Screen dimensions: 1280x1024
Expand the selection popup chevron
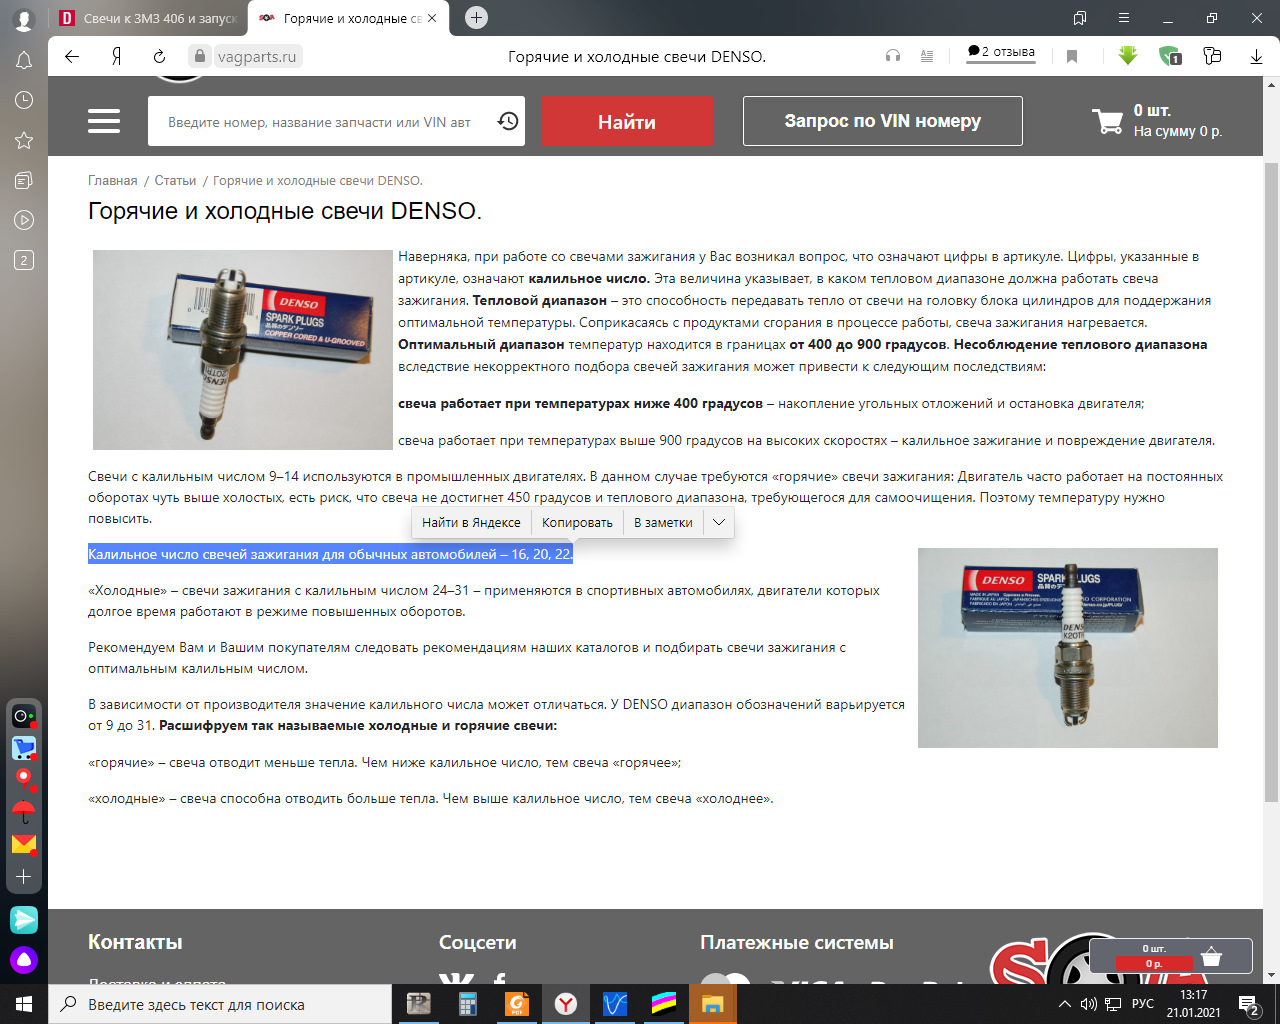coord(719,522)
